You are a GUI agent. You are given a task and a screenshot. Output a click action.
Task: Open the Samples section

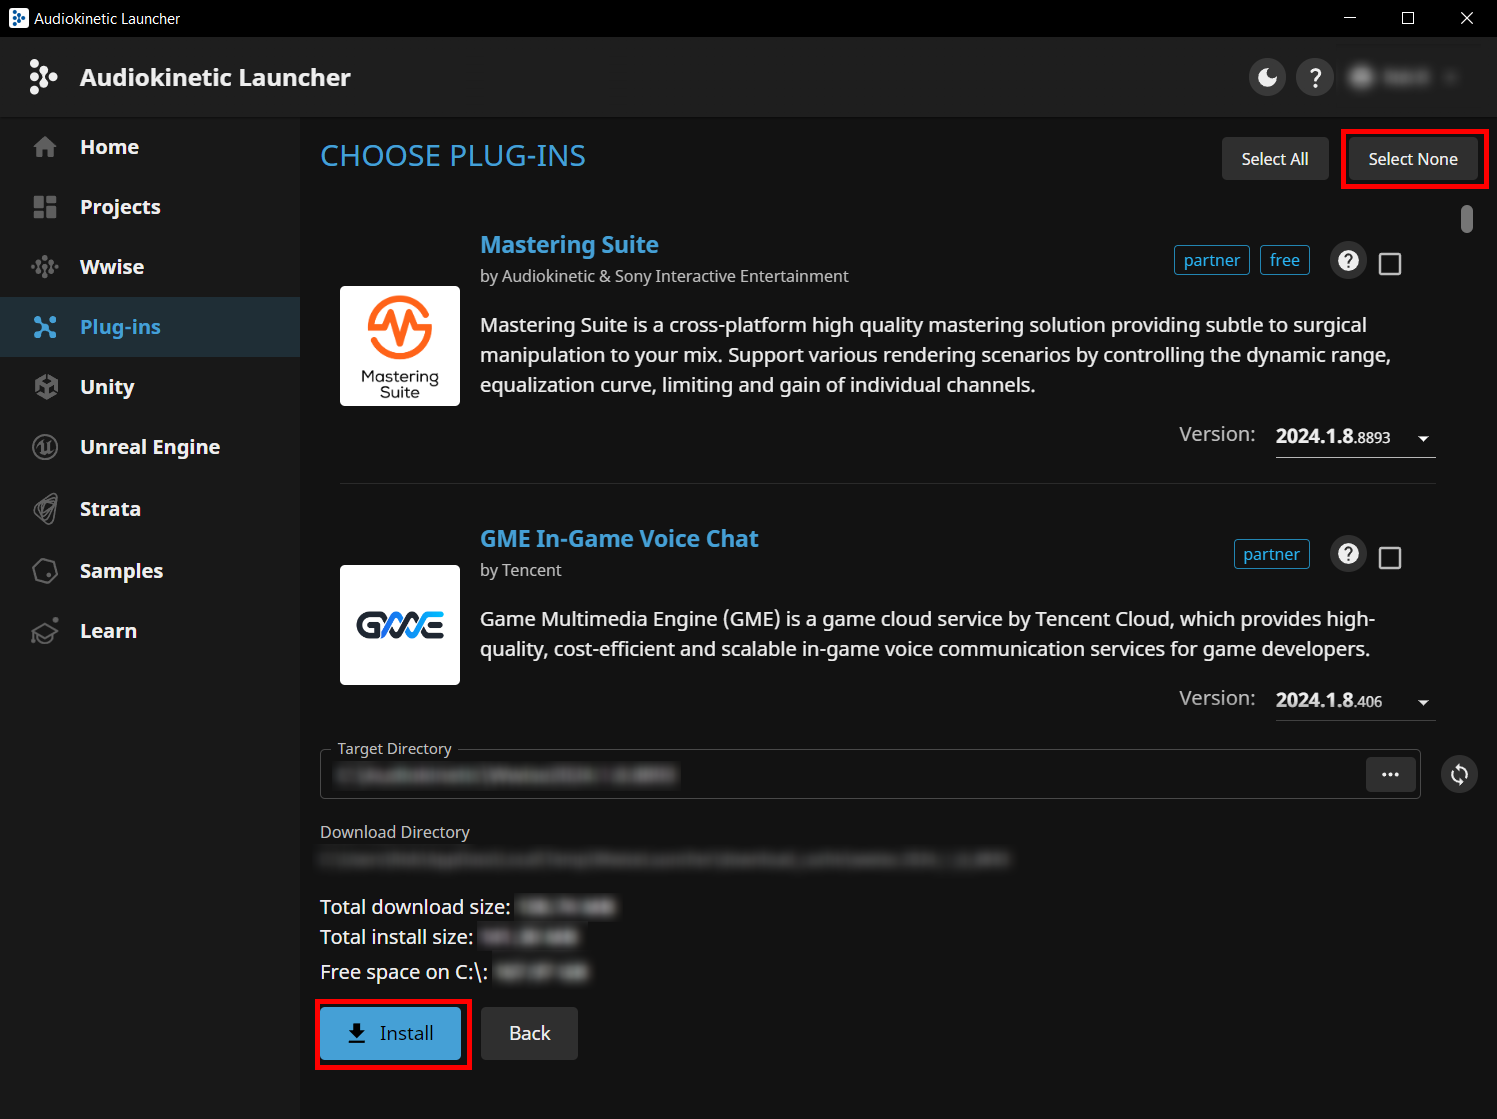click(x=150, y=571)
